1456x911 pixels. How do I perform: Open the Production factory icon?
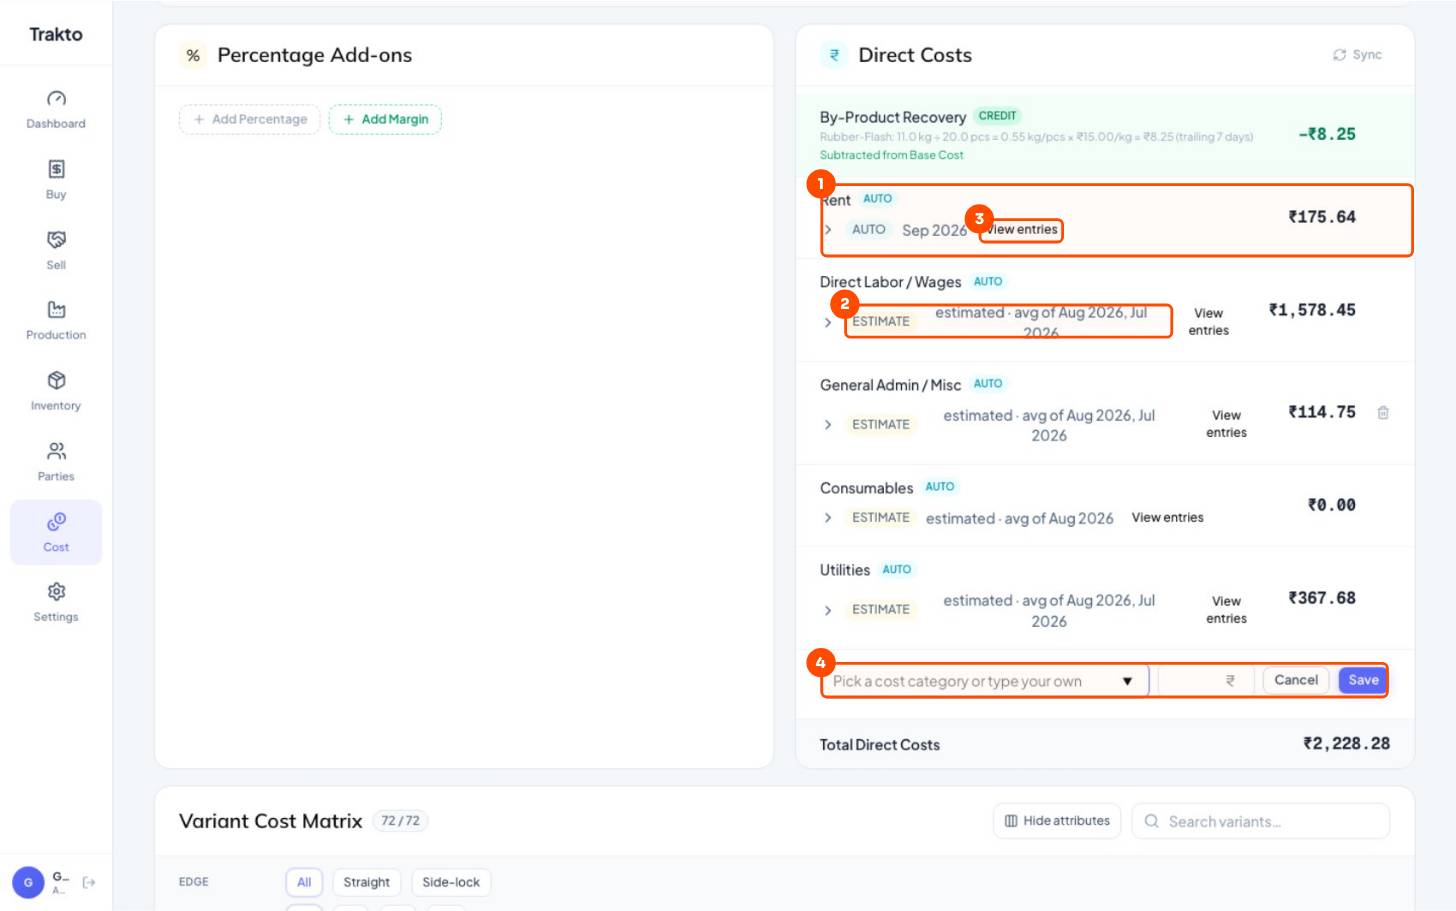click(x=56, y=309)
